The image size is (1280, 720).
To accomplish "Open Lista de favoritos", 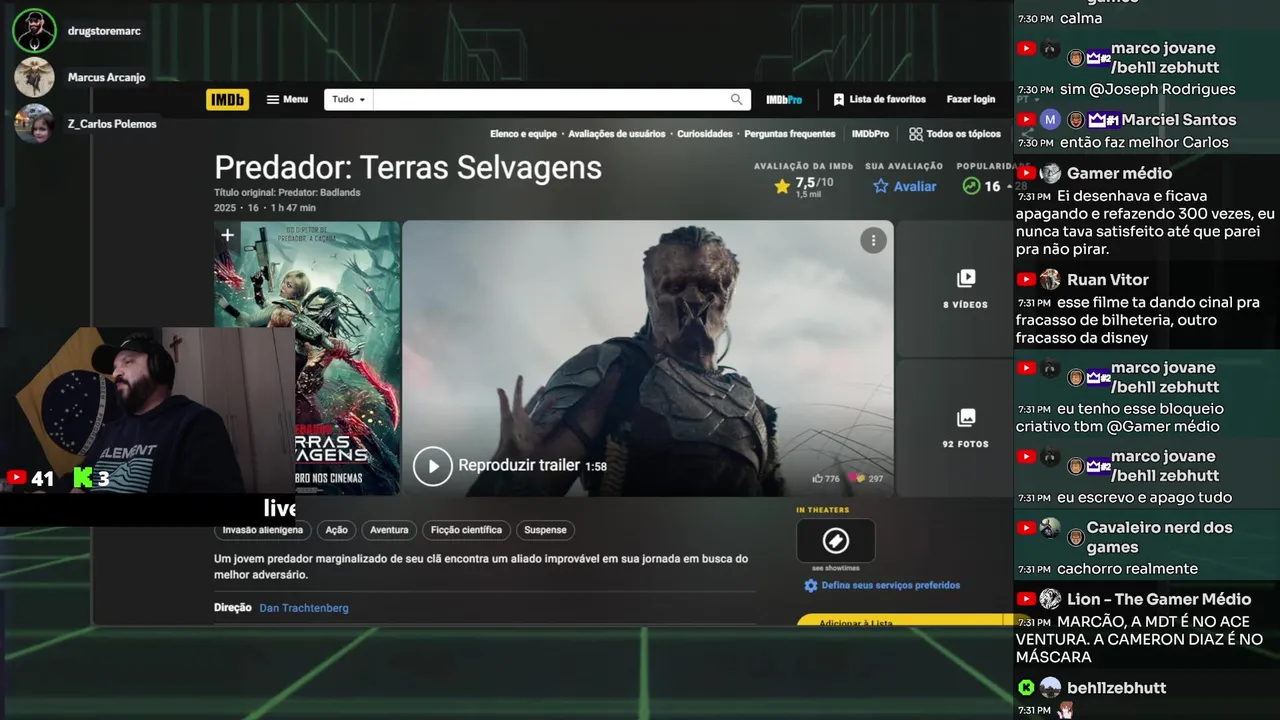I will pyautogui.click(x=879, y=100).
